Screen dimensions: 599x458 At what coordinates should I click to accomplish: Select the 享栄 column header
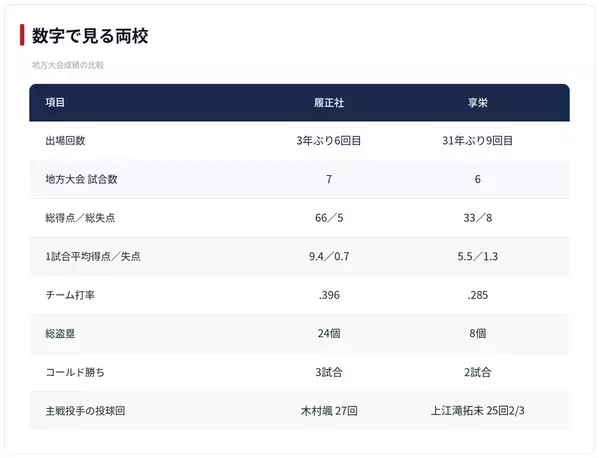point(478,102)
